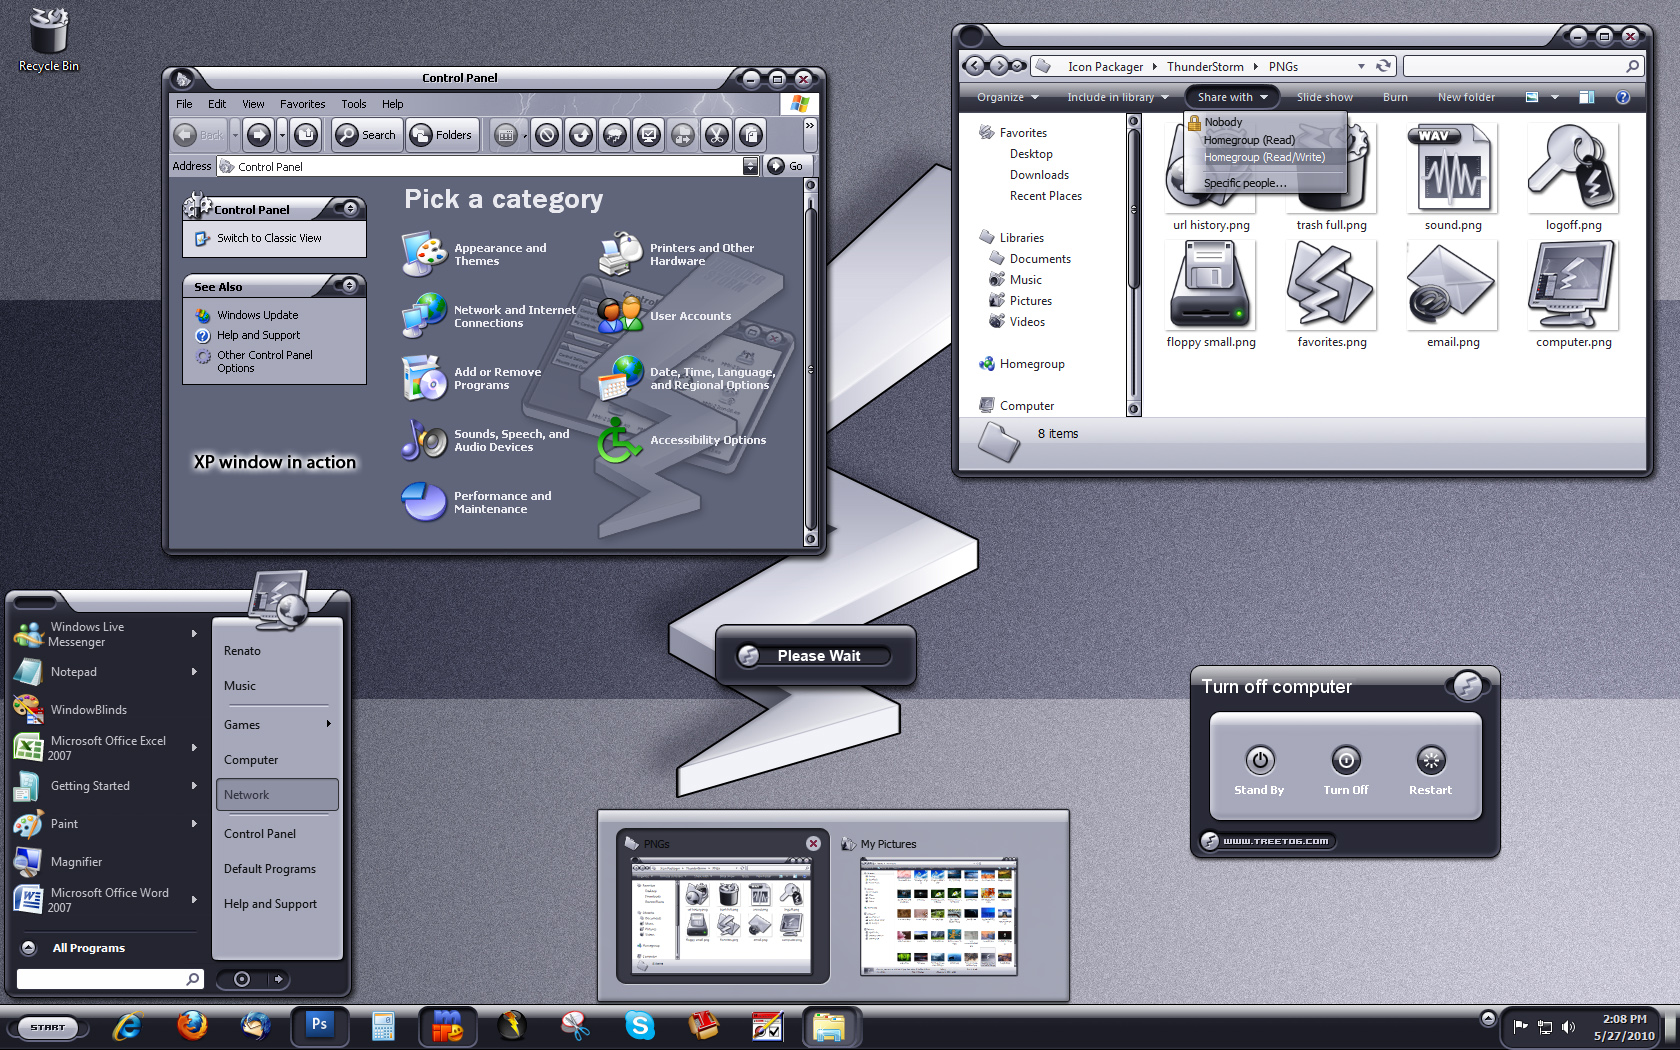Screen dimensions: 1680x1050
Task: Click Switch to Classic View link
Action: click(x=269, y=238)
